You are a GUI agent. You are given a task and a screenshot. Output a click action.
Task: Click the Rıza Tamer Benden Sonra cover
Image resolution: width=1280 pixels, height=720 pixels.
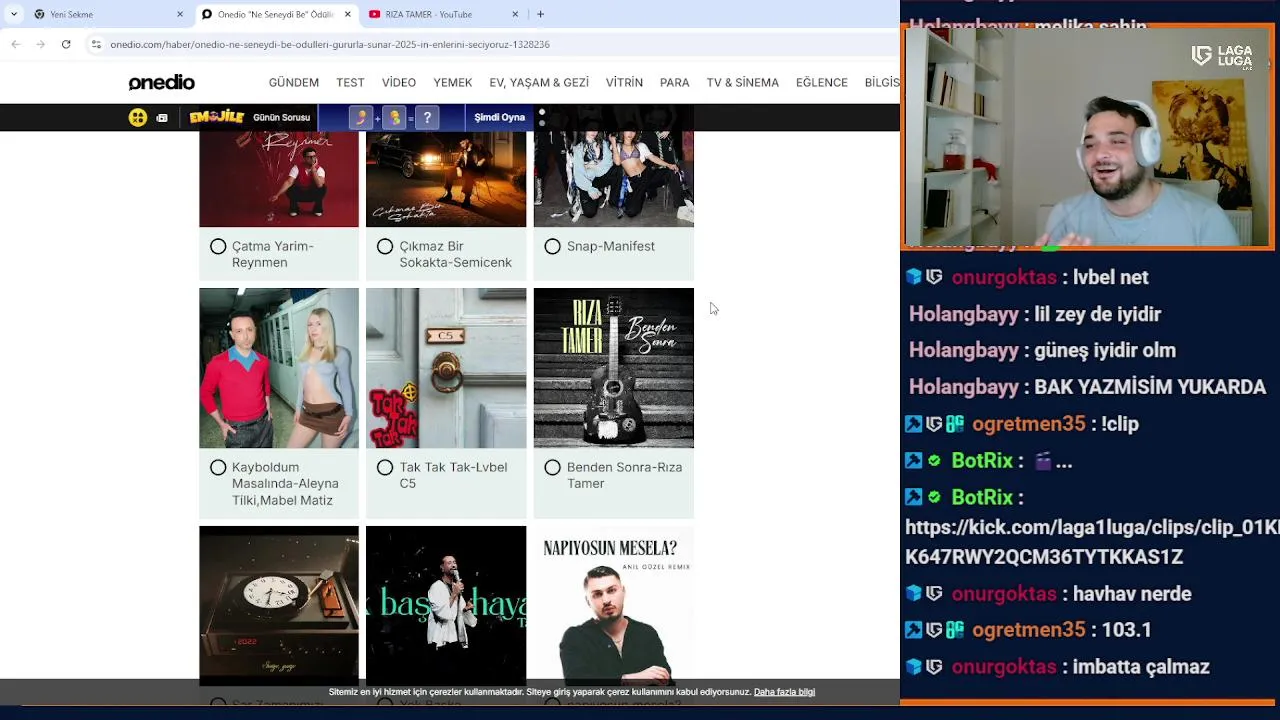(613, 368)
